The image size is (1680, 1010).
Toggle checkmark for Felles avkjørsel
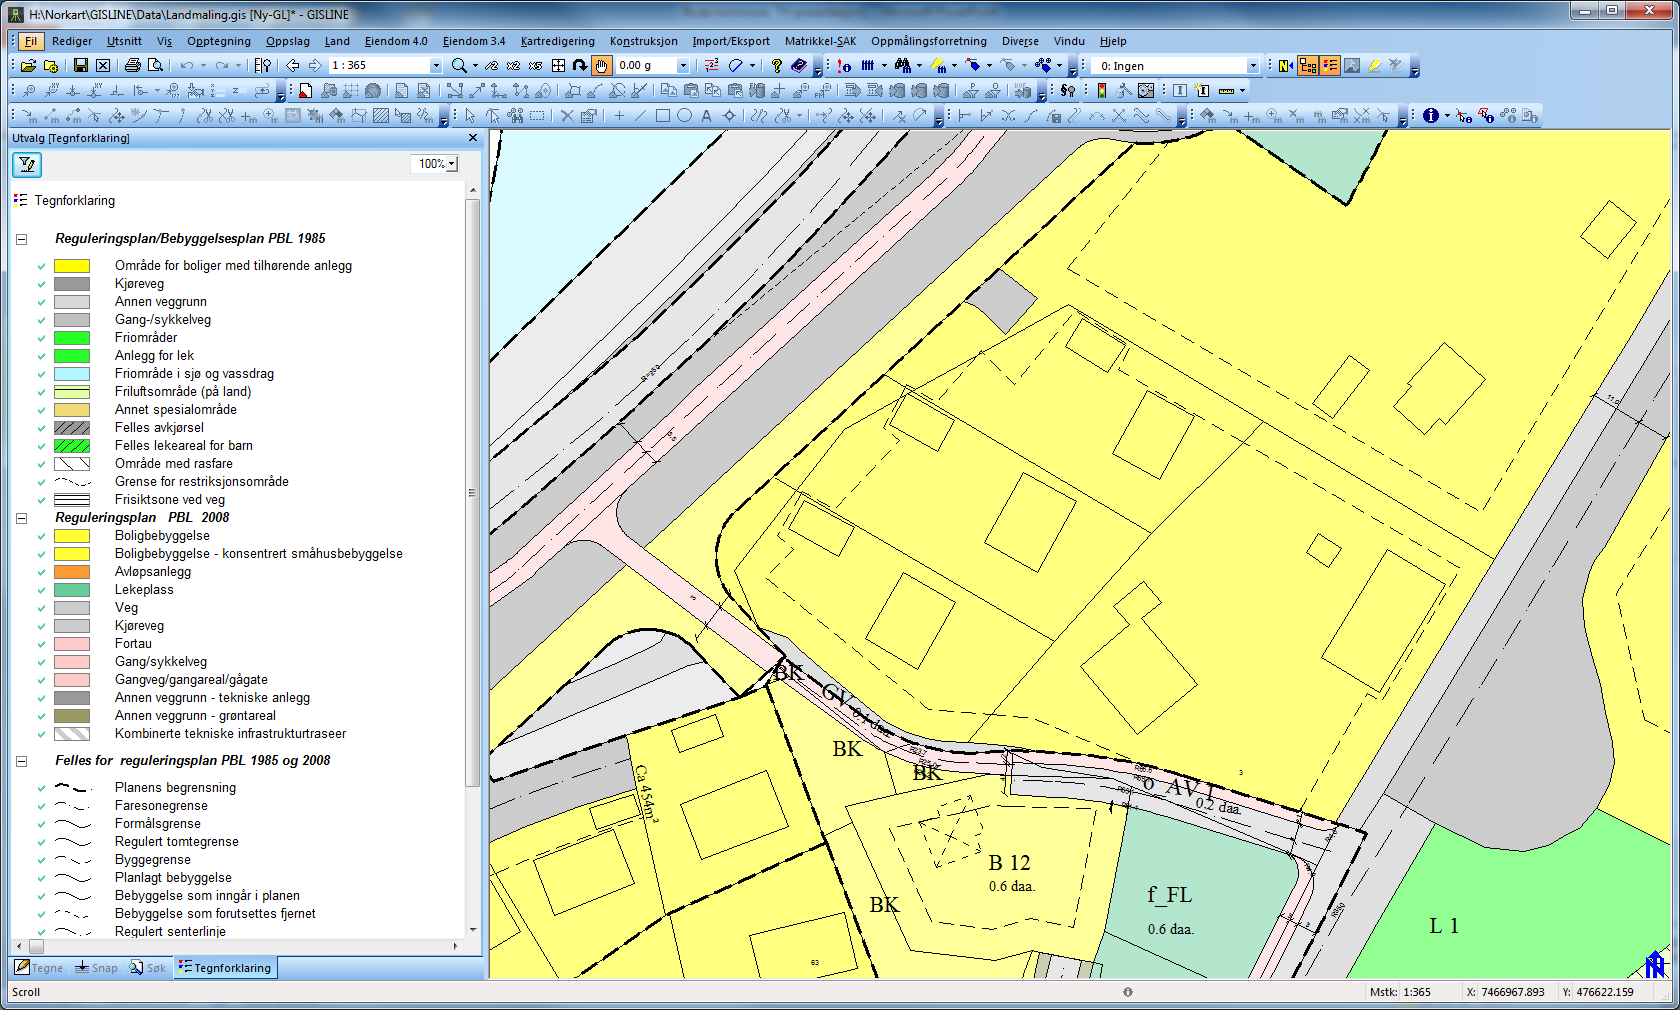(x=41, y=428)
